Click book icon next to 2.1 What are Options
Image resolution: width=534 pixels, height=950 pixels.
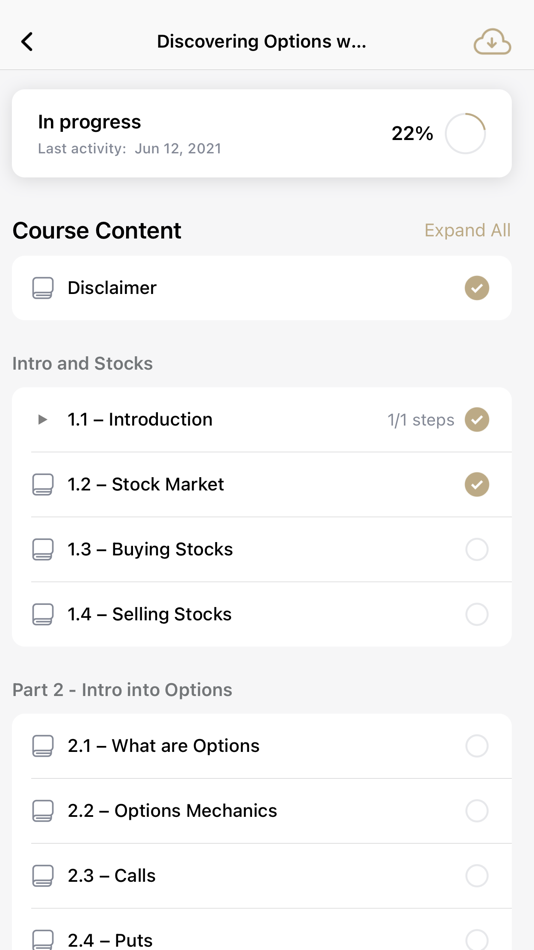pos(42,746)
